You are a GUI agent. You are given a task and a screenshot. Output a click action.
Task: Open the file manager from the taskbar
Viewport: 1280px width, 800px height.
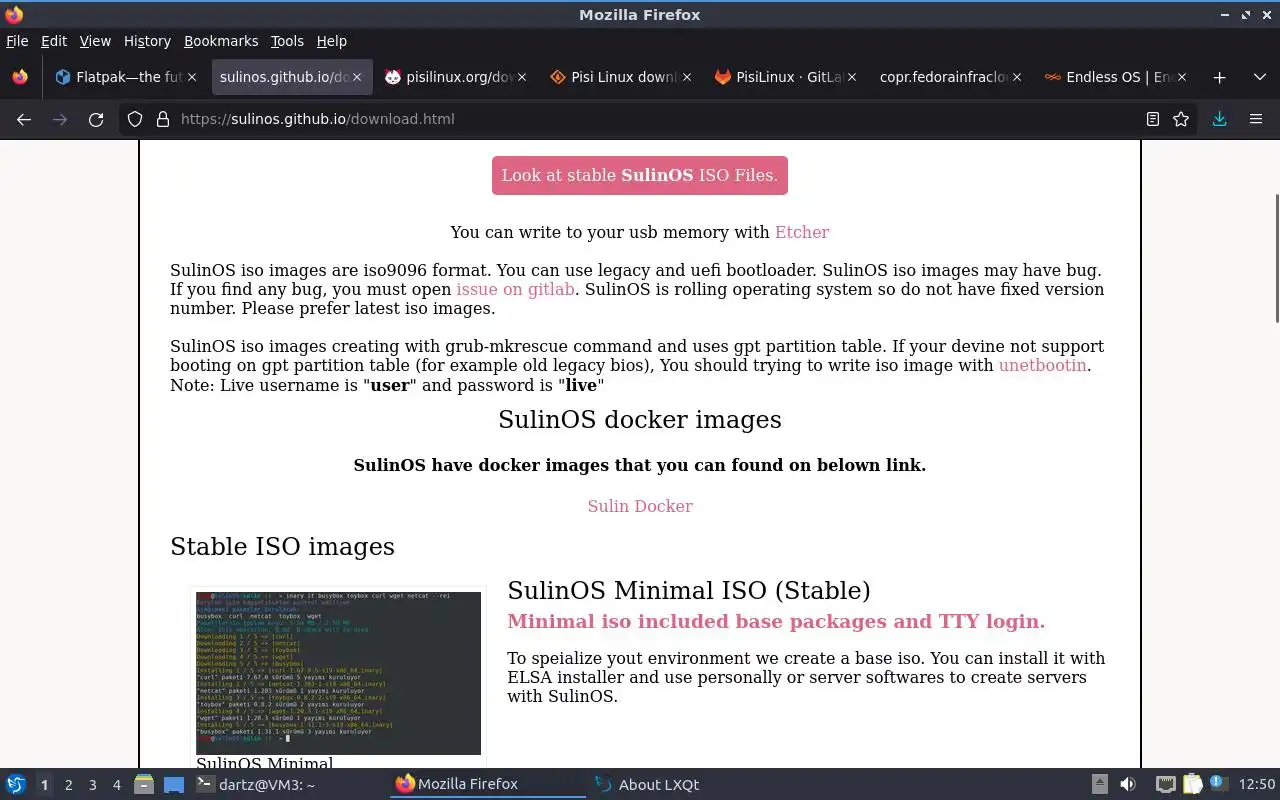click(143, 785)
